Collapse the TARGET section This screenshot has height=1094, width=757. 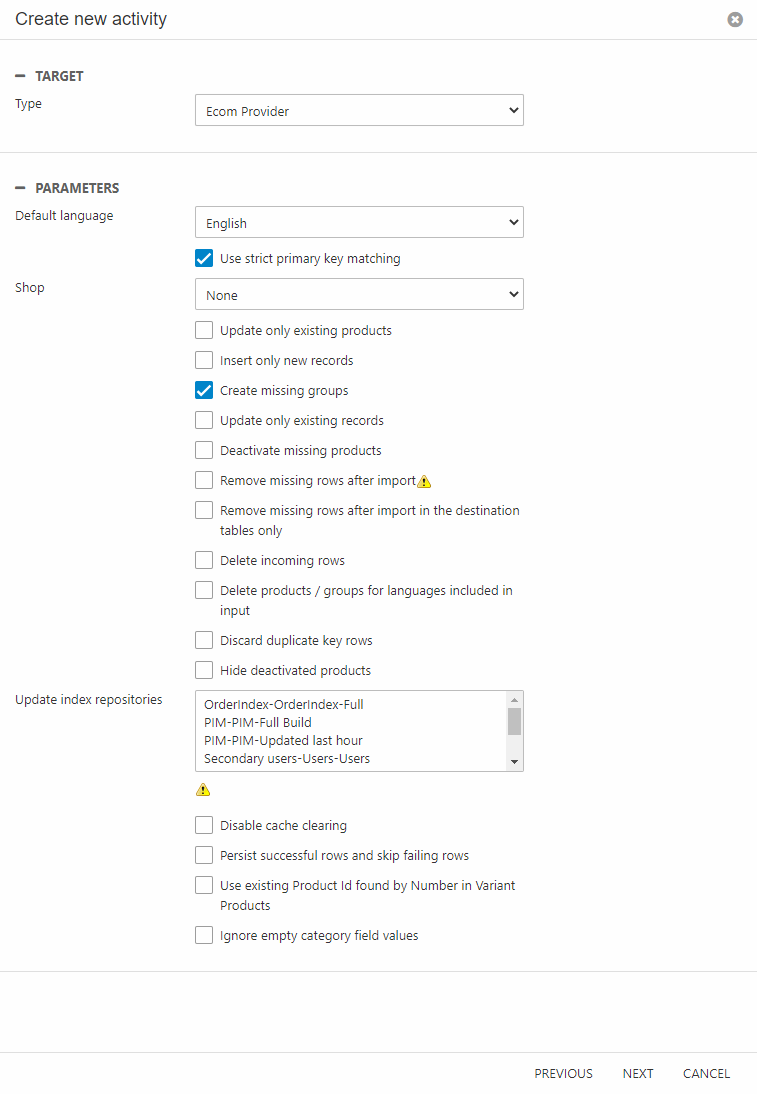click(20, 76)
